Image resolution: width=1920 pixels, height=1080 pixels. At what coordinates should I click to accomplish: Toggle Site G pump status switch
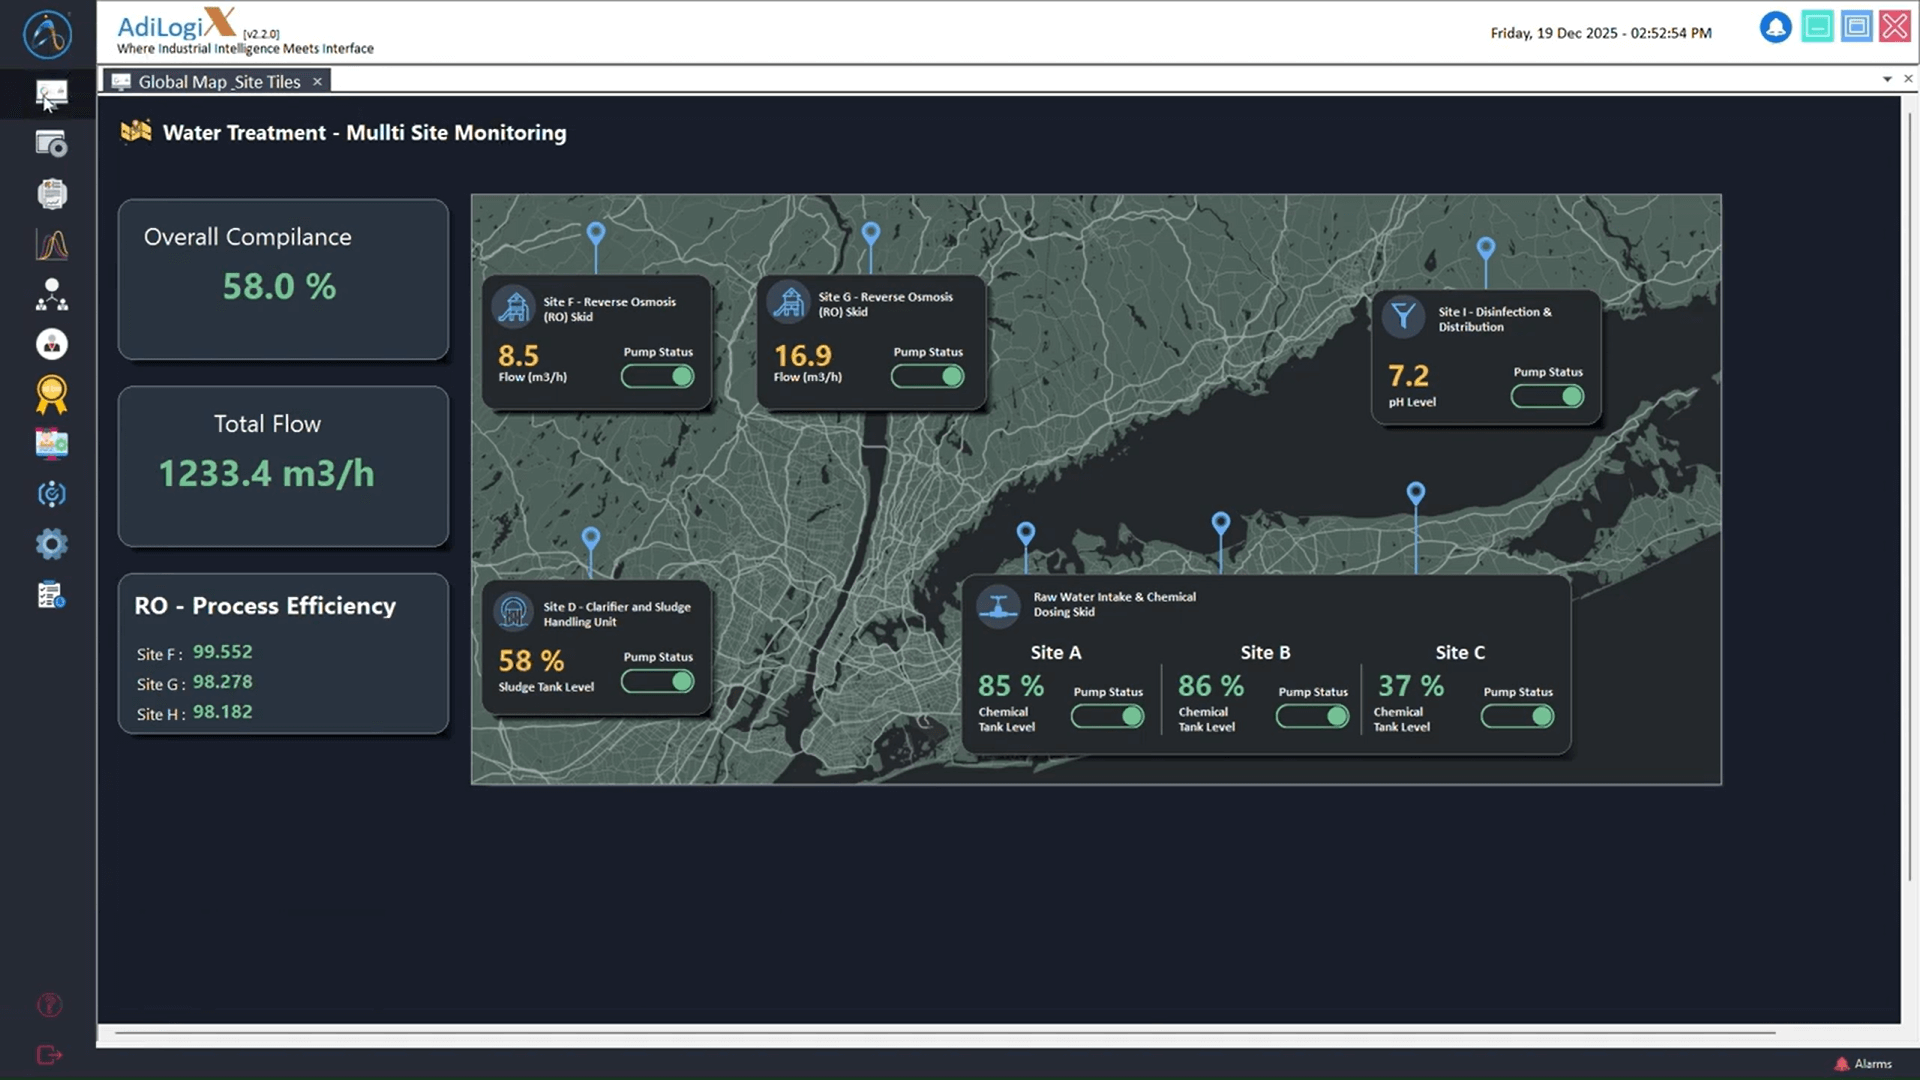[927, 377]
